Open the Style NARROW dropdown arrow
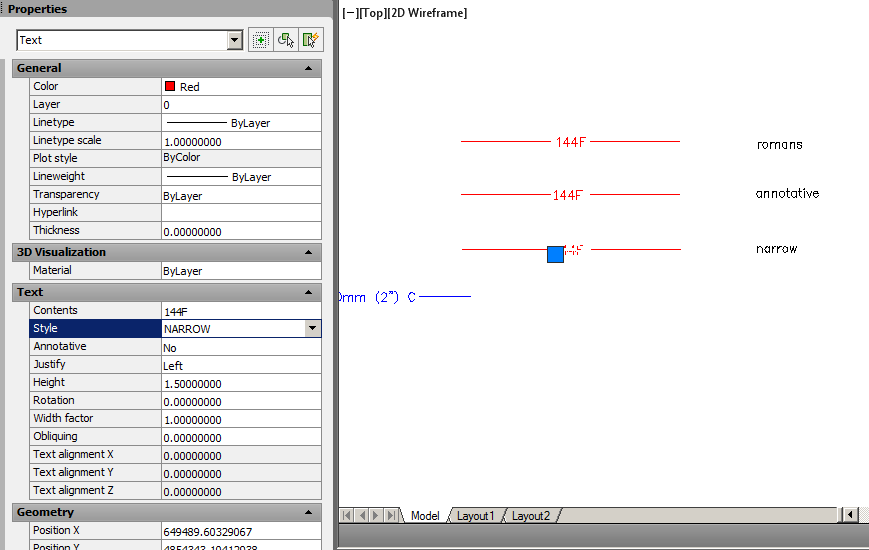 point(313,328)
